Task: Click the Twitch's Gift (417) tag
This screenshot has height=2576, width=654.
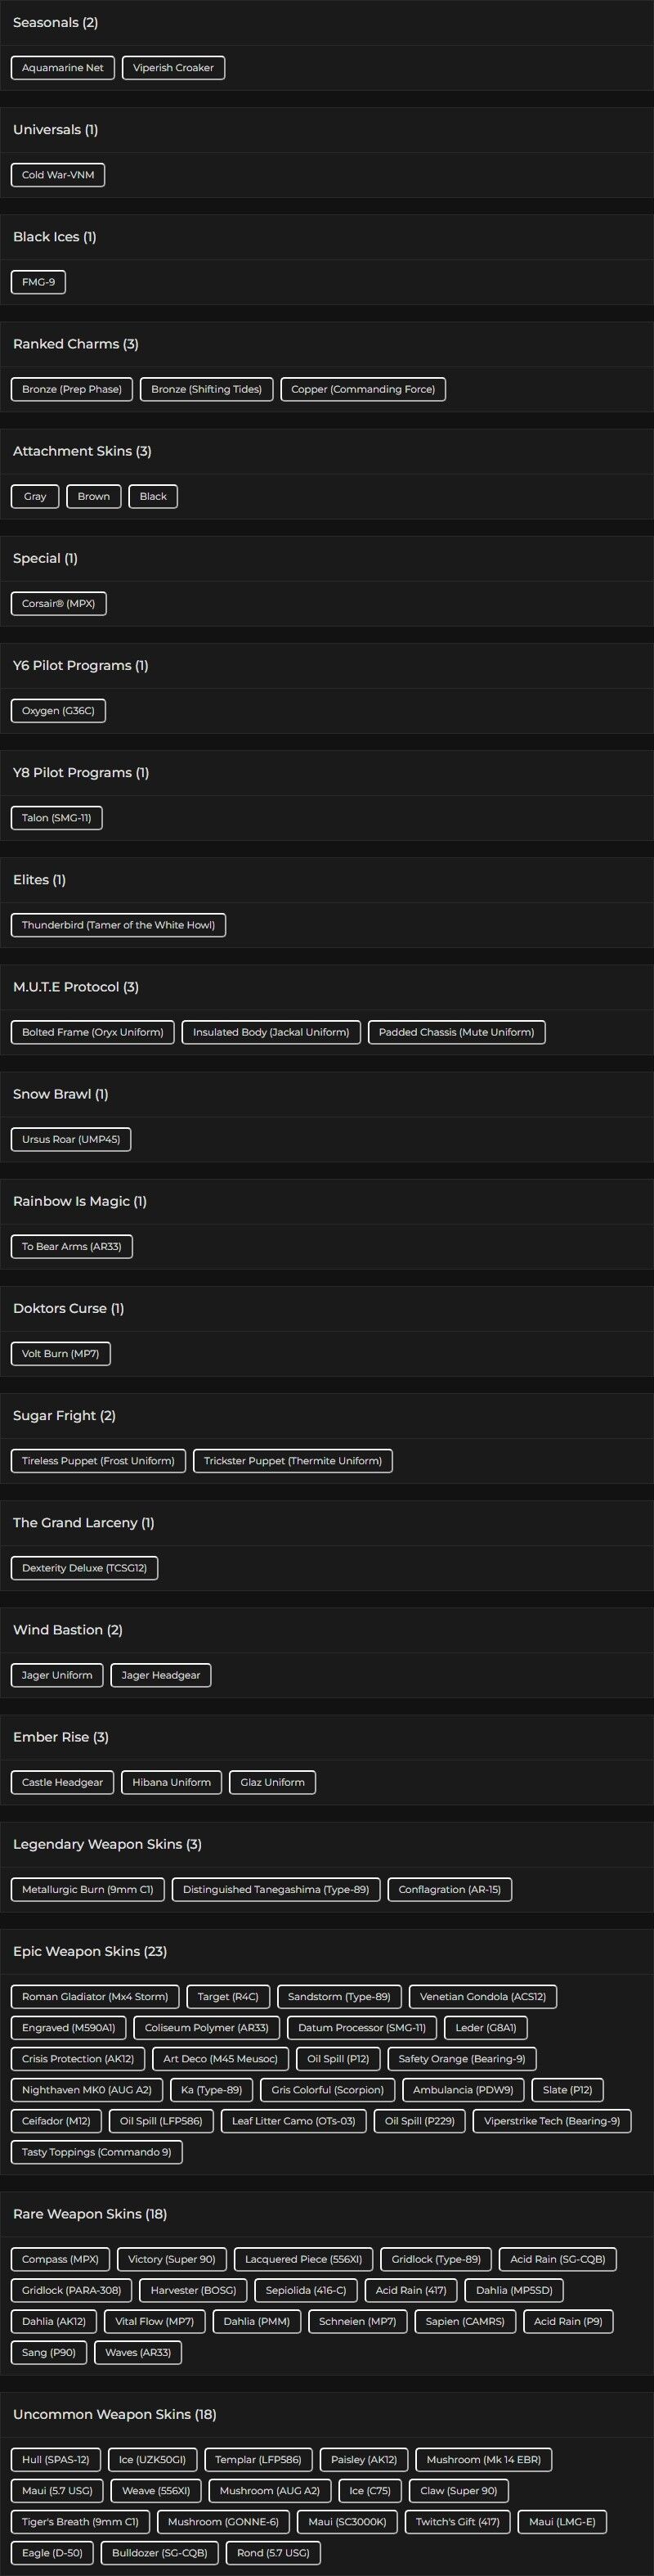Action: point(457,2521)
